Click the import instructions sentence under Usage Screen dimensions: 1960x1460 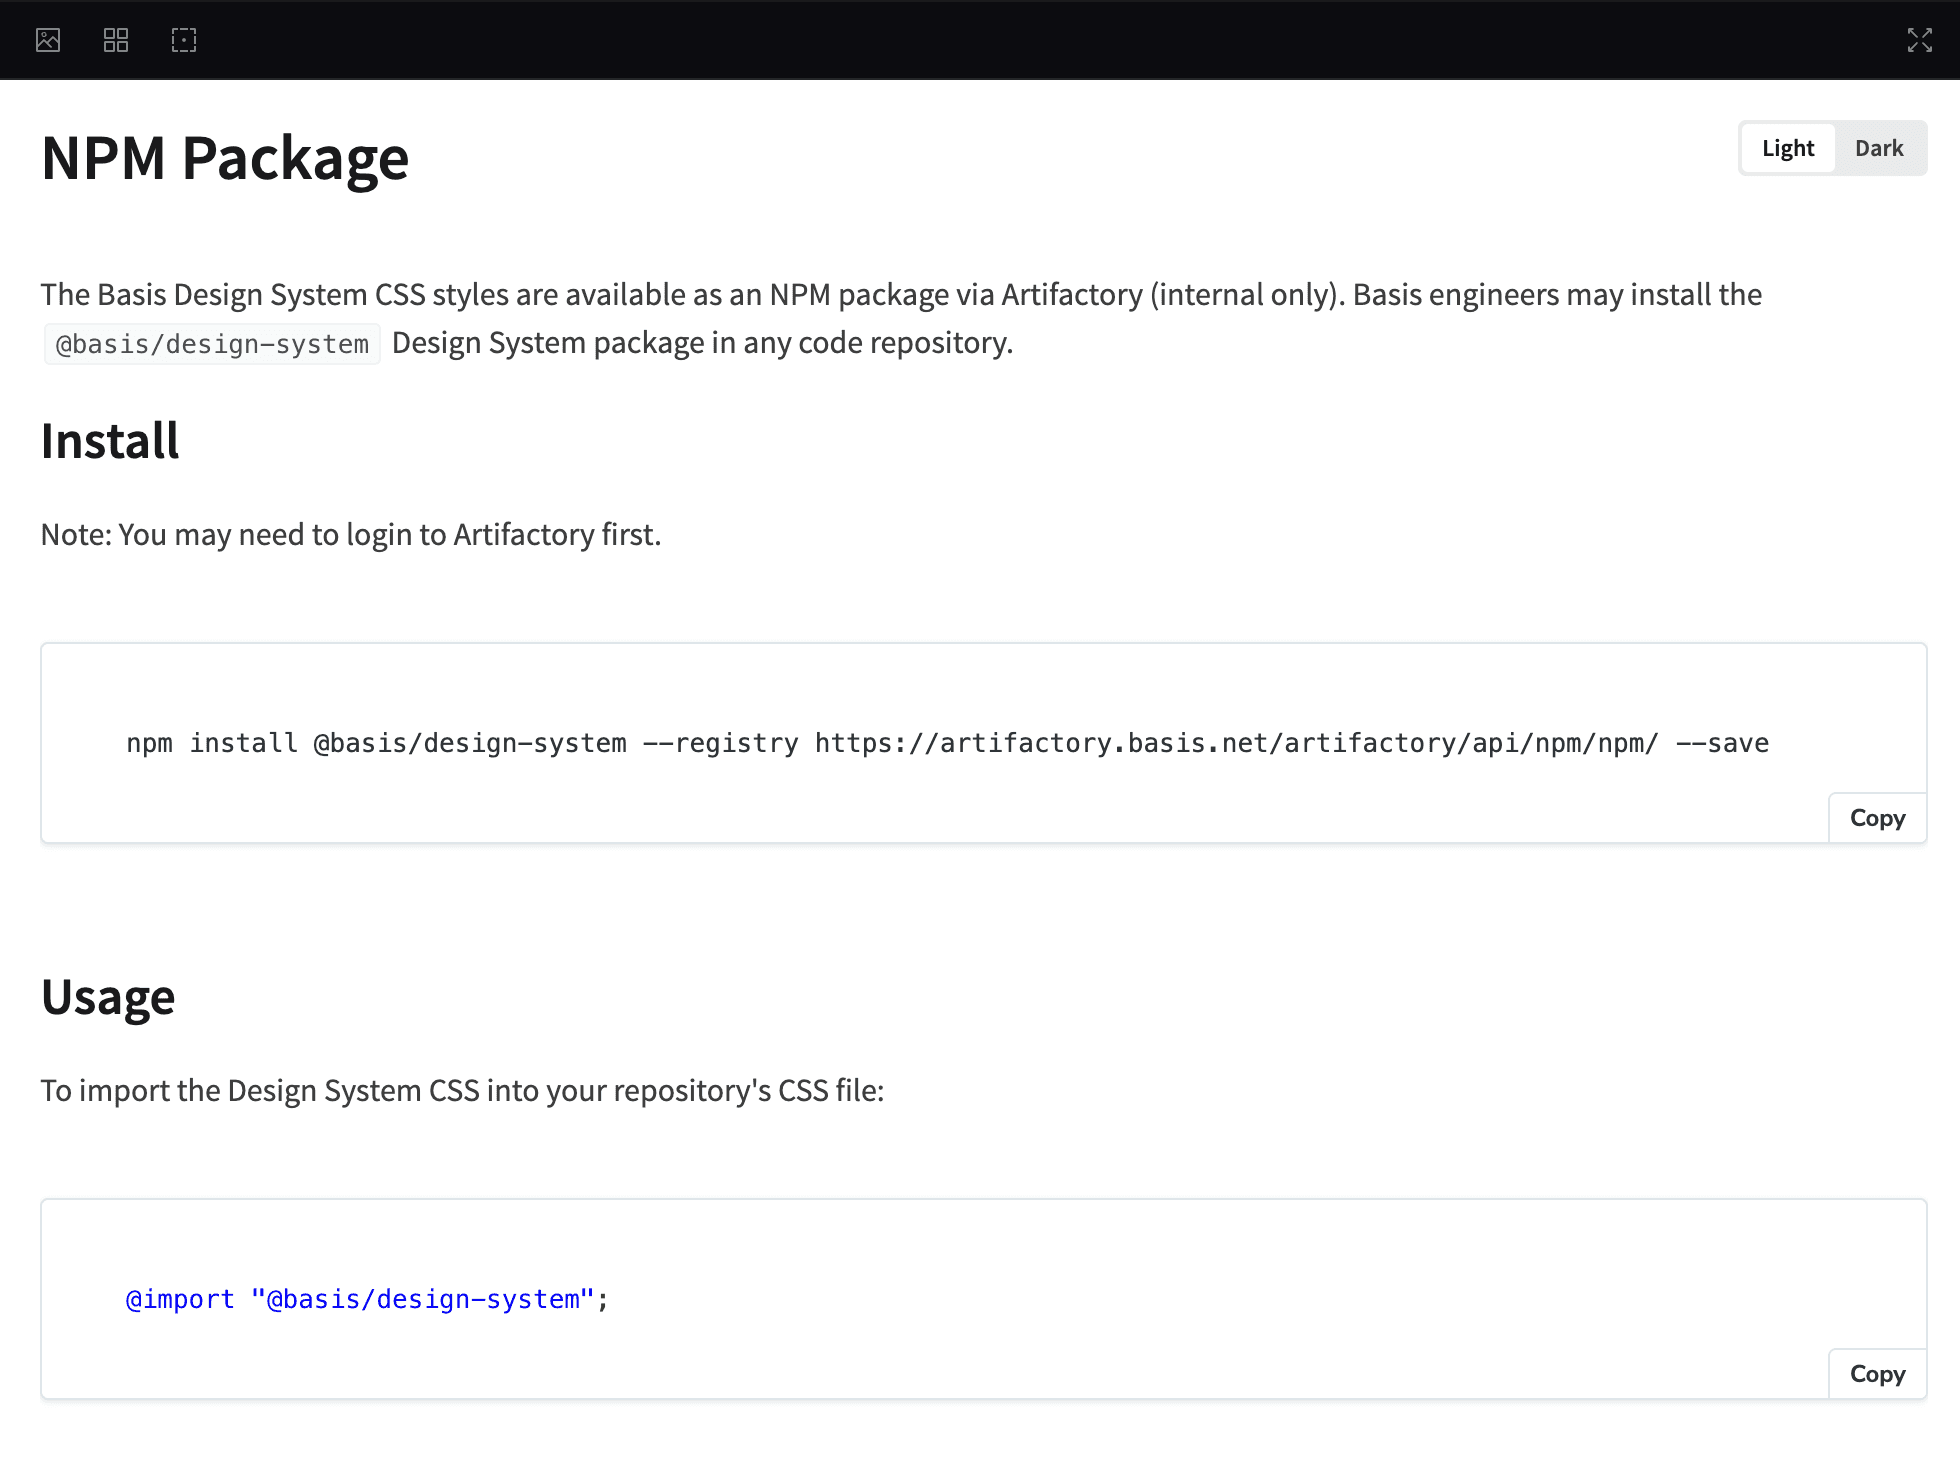pos(462,1091)
